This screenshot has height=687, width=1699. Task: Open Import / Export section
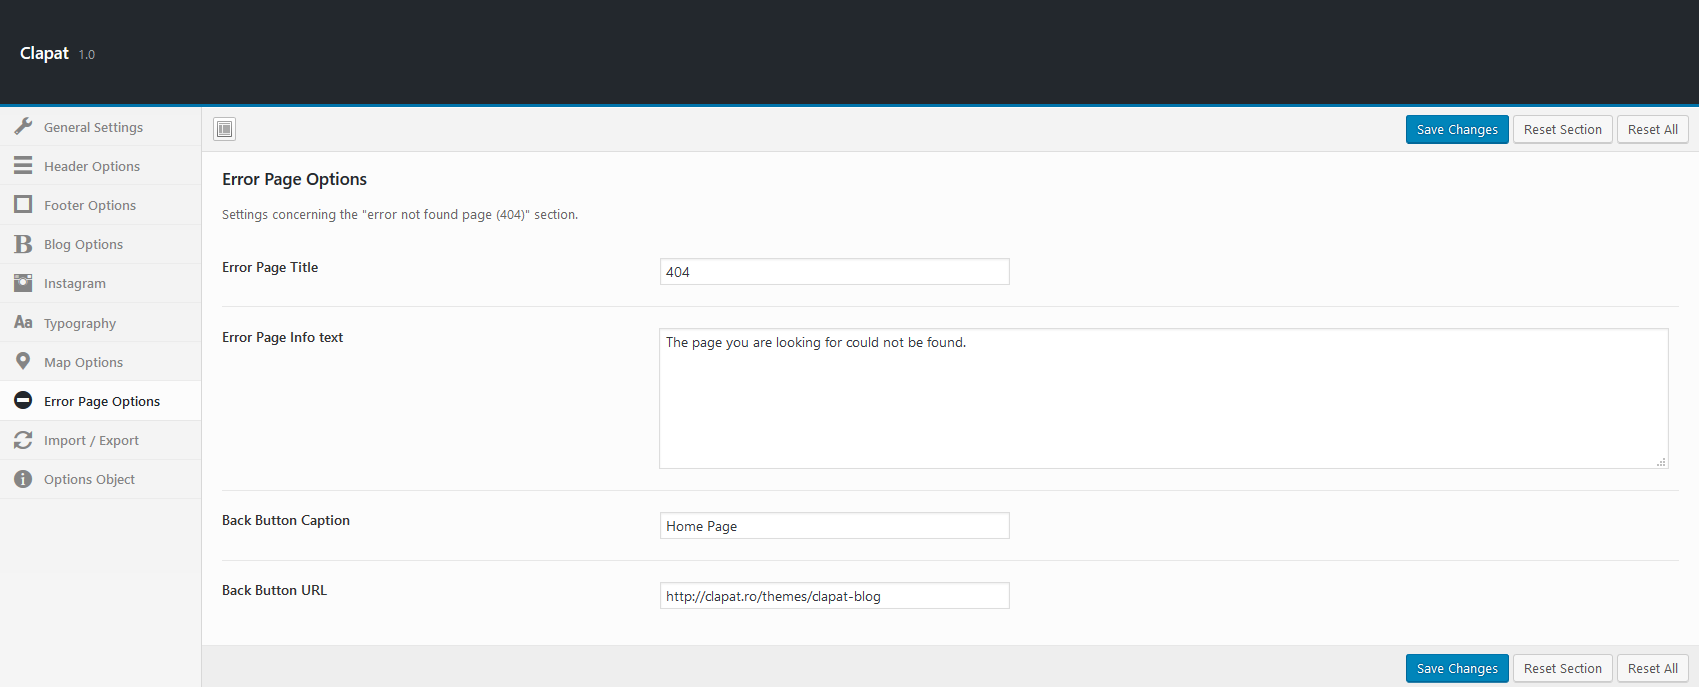click(x=100, y=440)
